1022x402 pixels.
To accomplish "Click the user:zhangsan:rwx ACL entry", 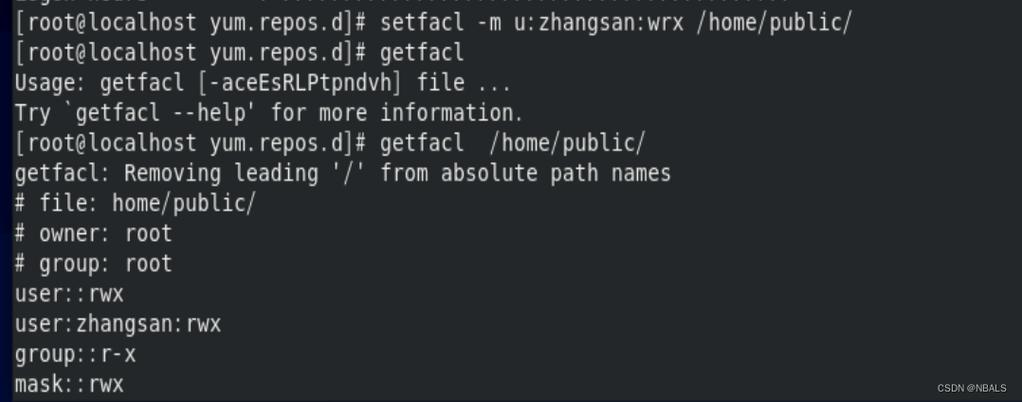I will click(118, 324).
